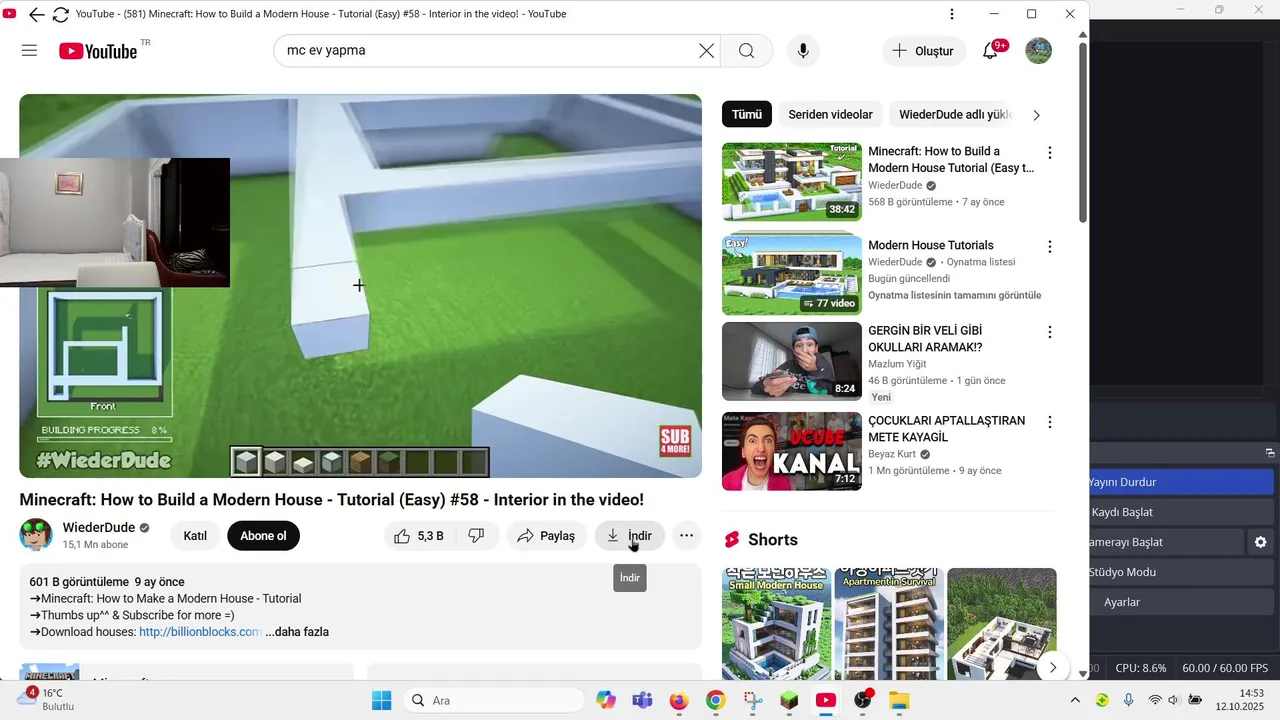This screenshot has width=1280, height=720.
Task: Open the YouTube hamburger guide menu
Action: 29,51
